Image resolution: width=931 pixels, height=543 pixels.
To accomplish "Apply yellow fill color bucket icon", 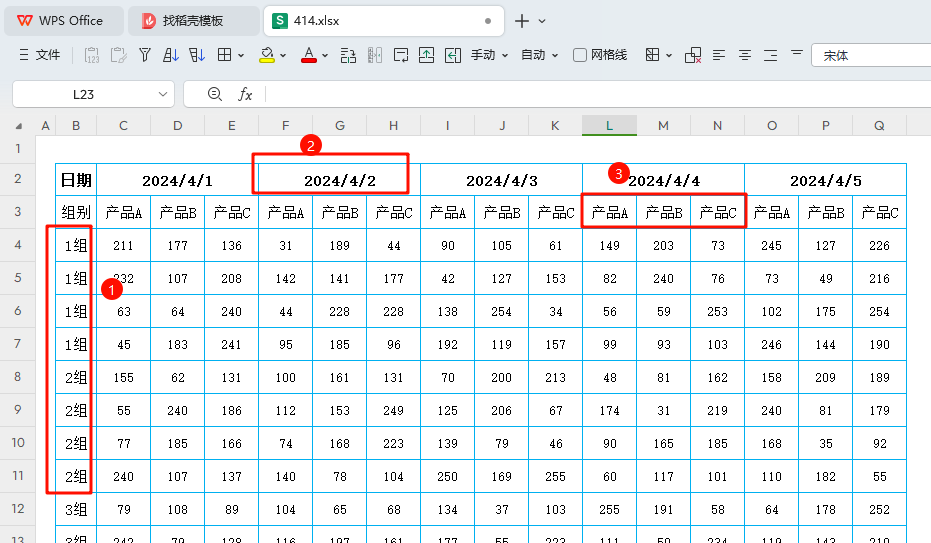I will (x=267, y=55).
